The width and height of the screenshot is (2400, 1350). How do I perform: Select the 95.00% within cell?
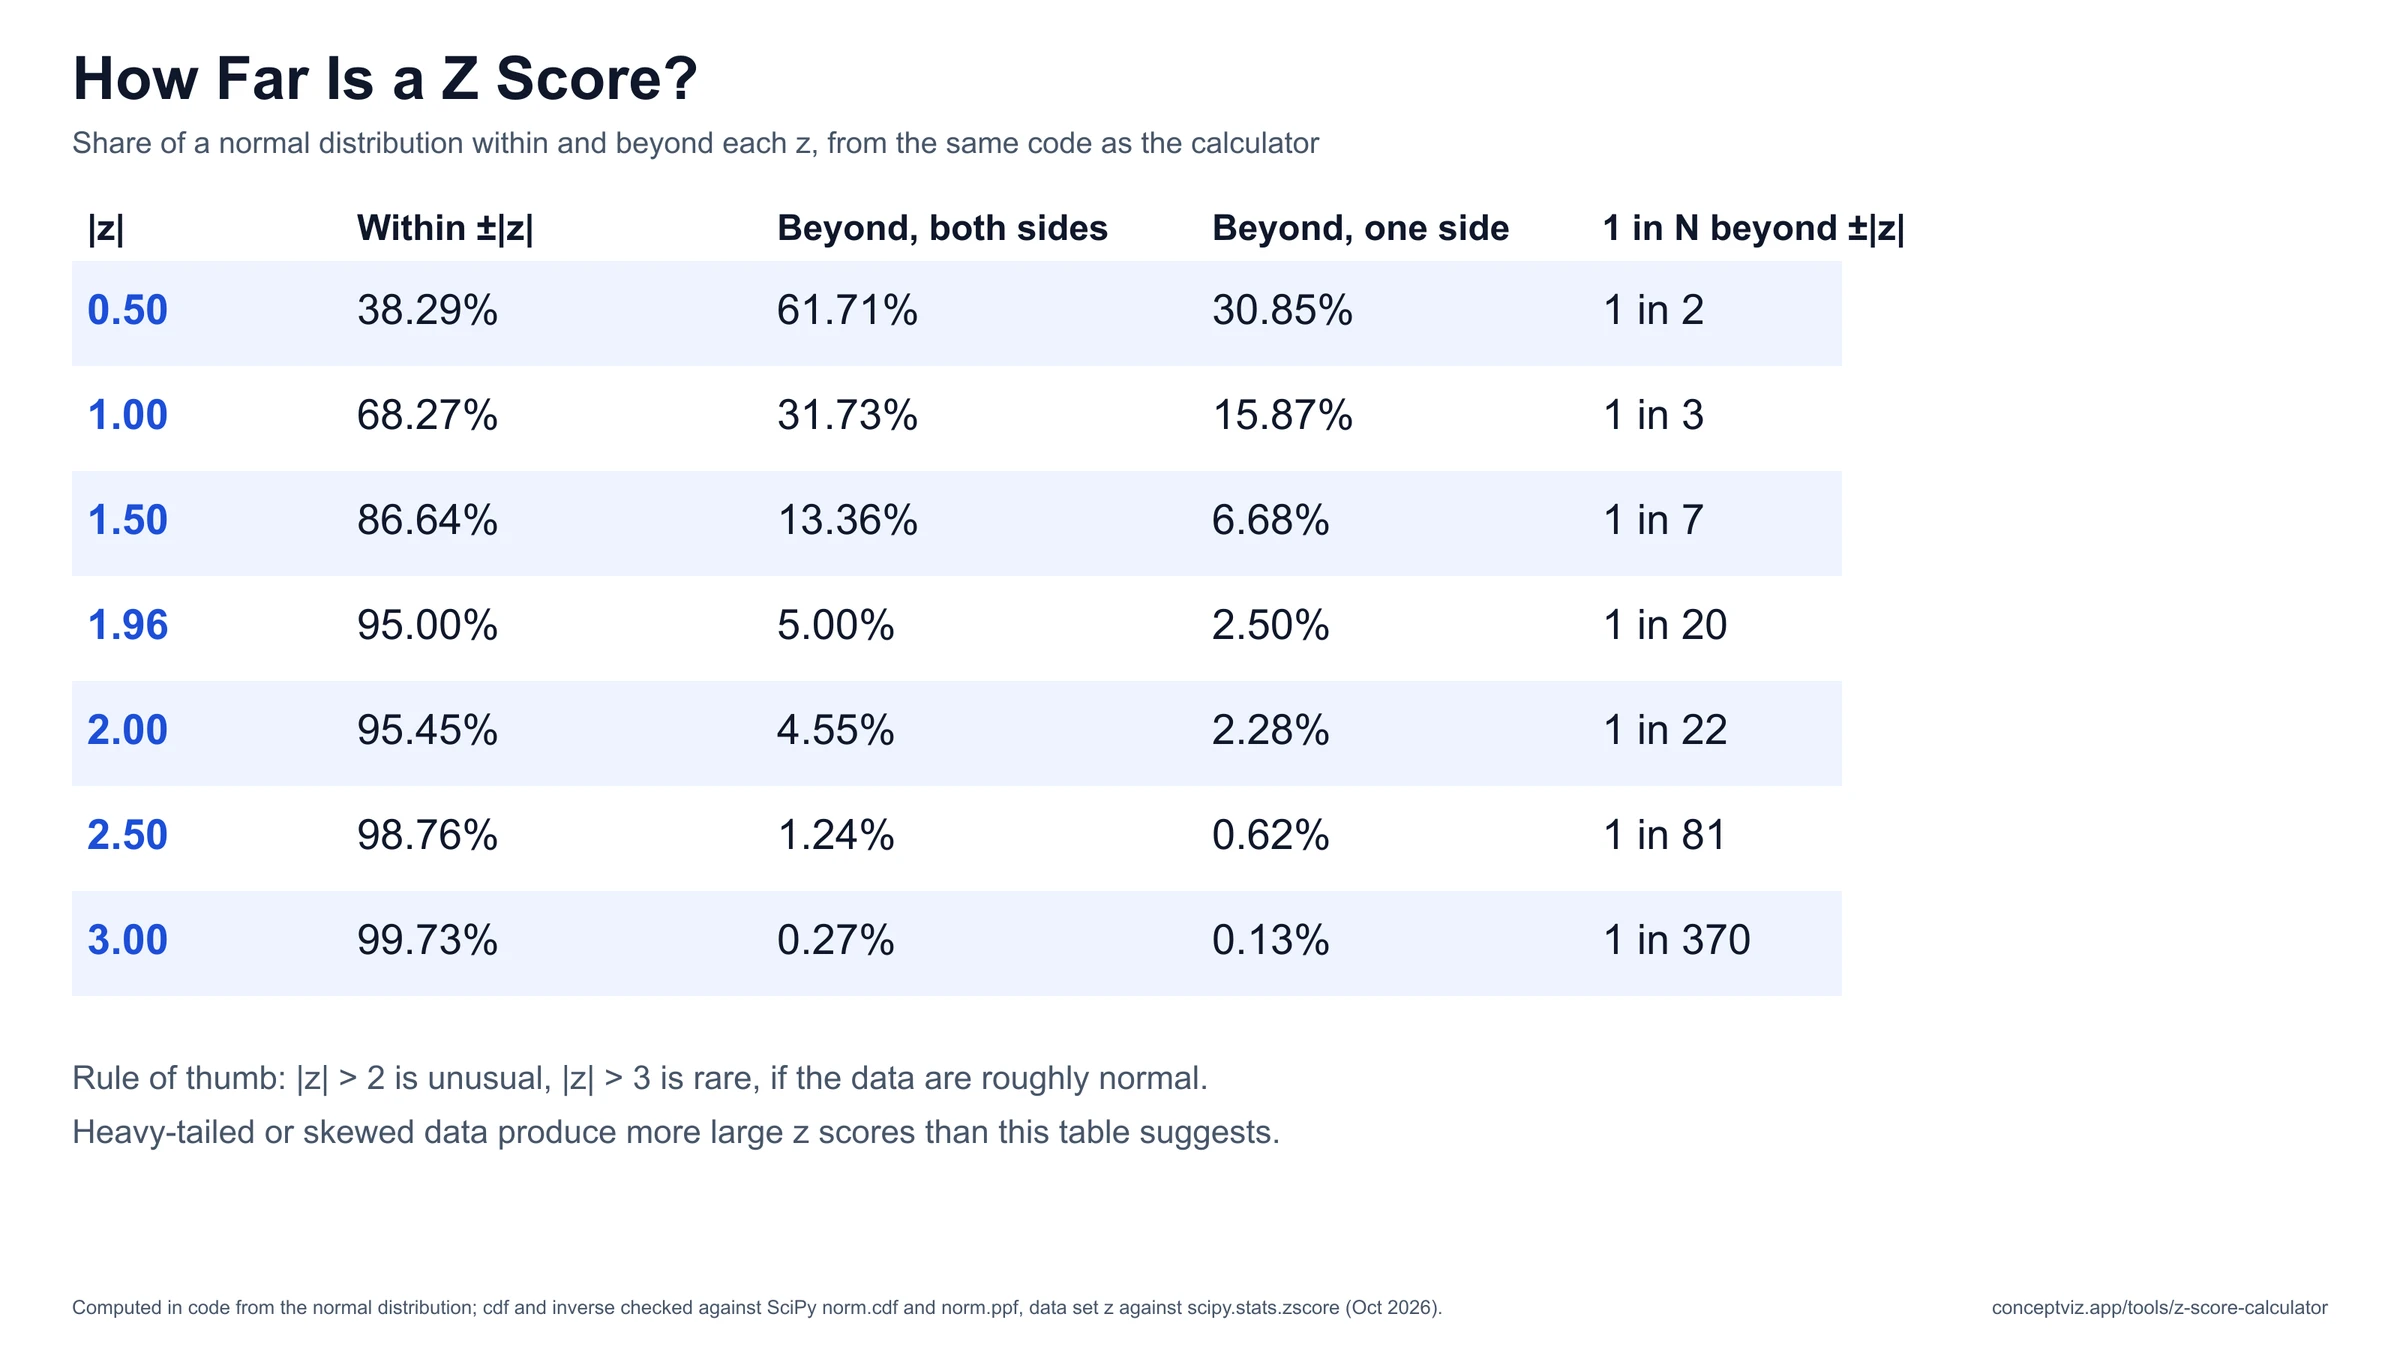click(427, 625)
